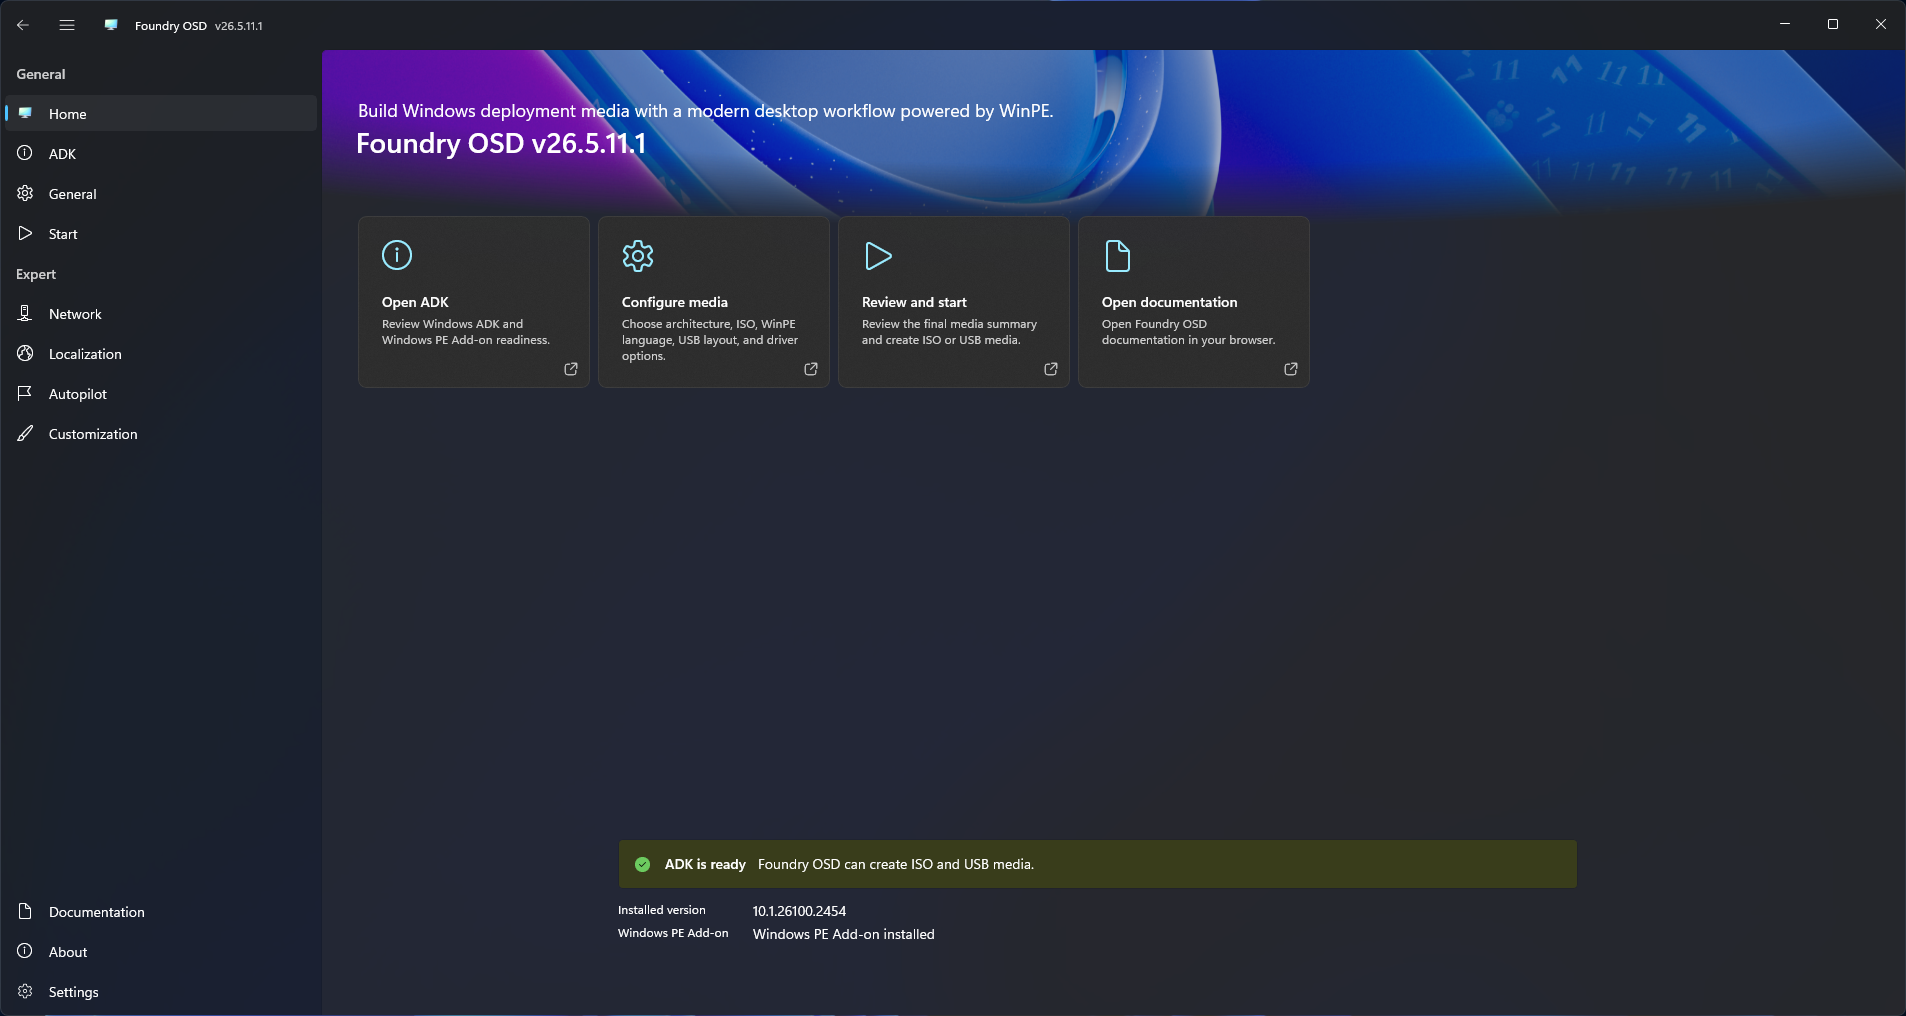Maximize the Foundry OSD window
This screenshot has width=1906, height=1016.
[1833, 25]
